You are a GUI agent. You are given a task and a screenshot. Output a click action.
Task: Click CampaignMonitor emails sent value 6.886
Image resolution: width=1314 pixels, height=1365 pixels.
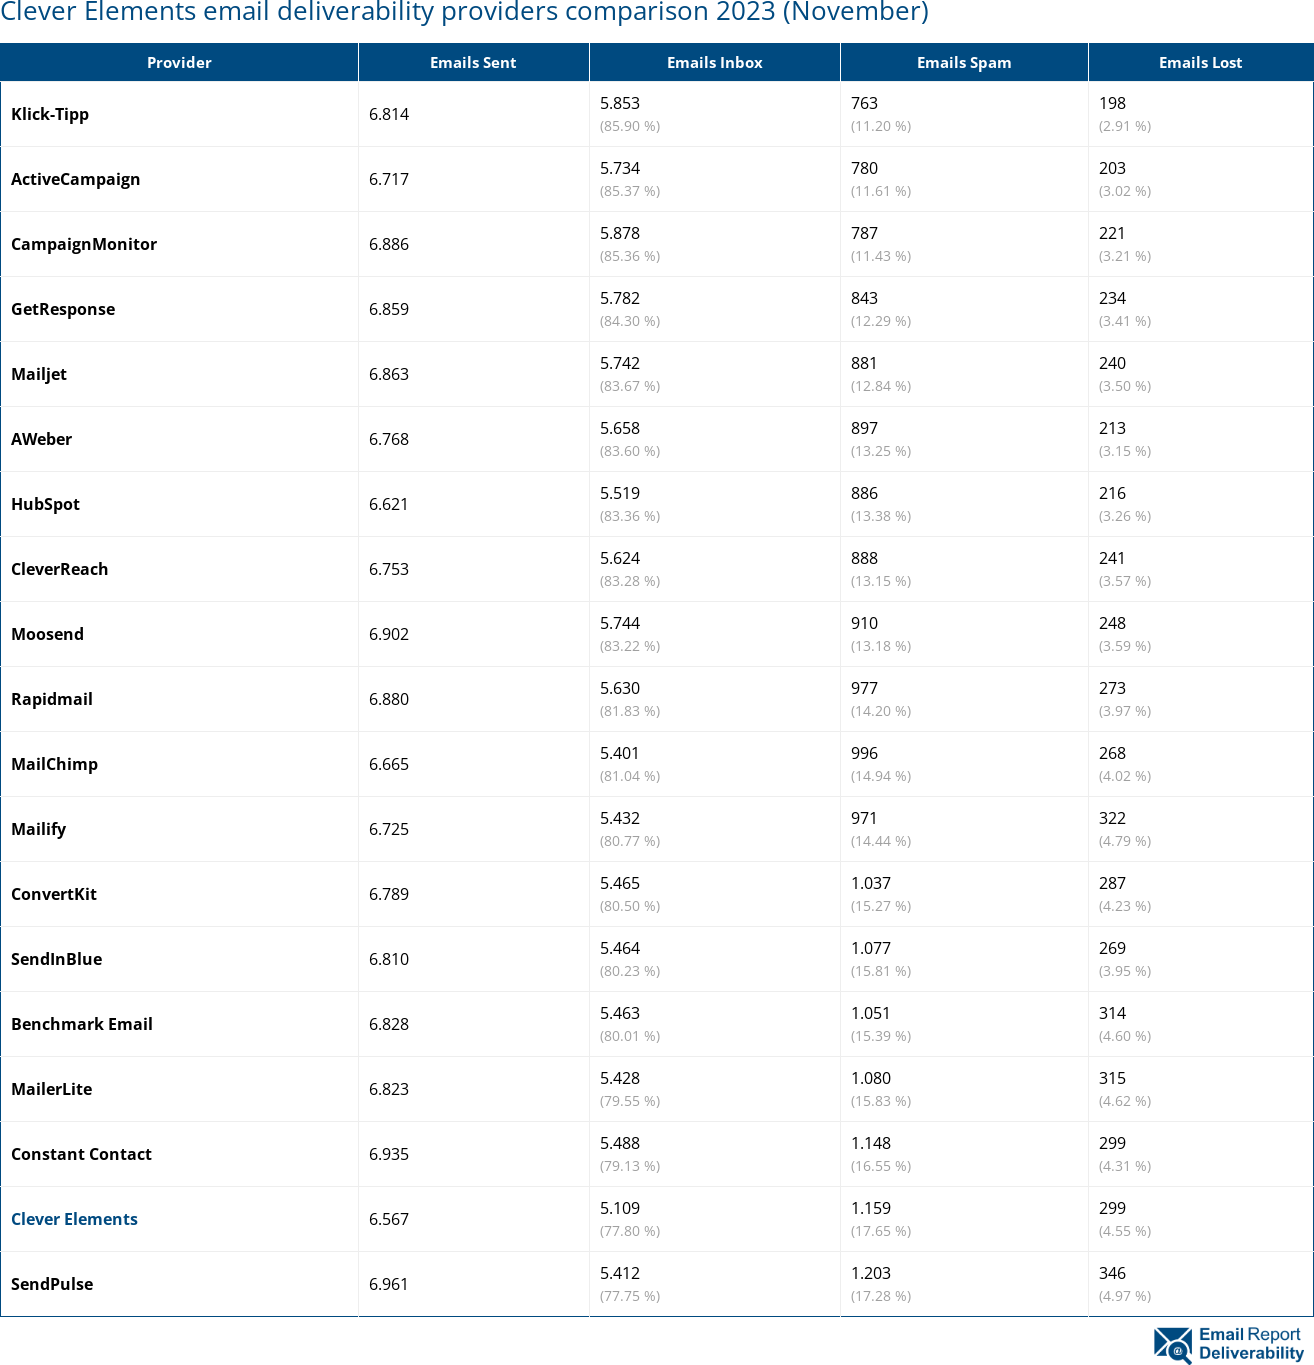click(389, 244)
